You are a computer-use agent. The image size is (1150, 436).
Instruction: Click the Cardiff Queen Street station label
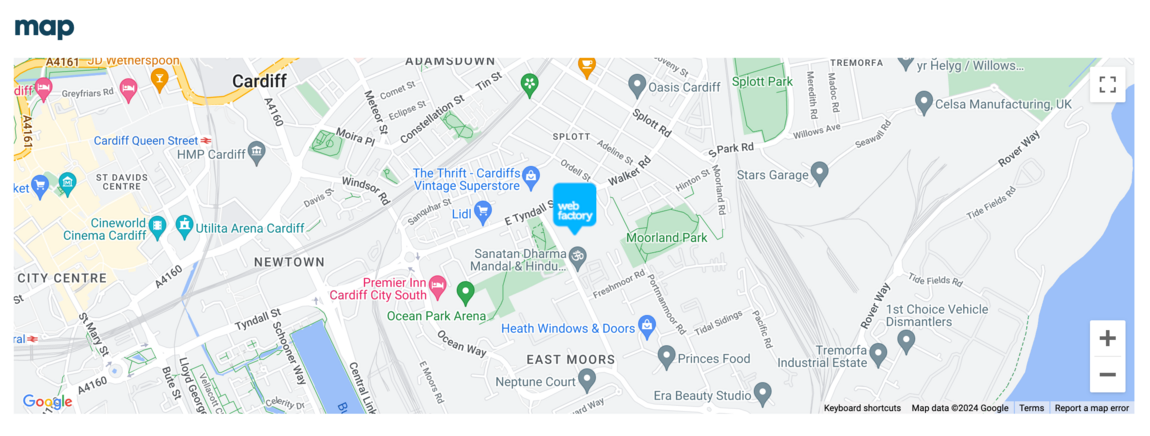click(x=146, y=140)
